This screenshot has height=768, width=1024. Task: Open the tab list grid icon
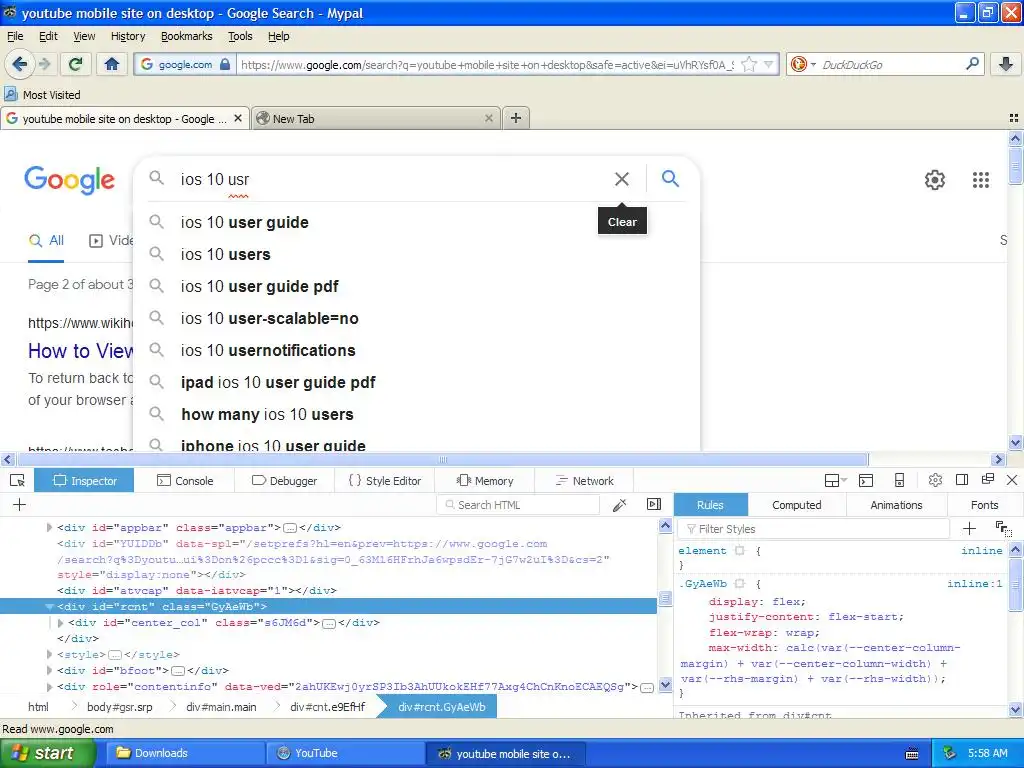pyautogui.click(x=1014, y=118)
